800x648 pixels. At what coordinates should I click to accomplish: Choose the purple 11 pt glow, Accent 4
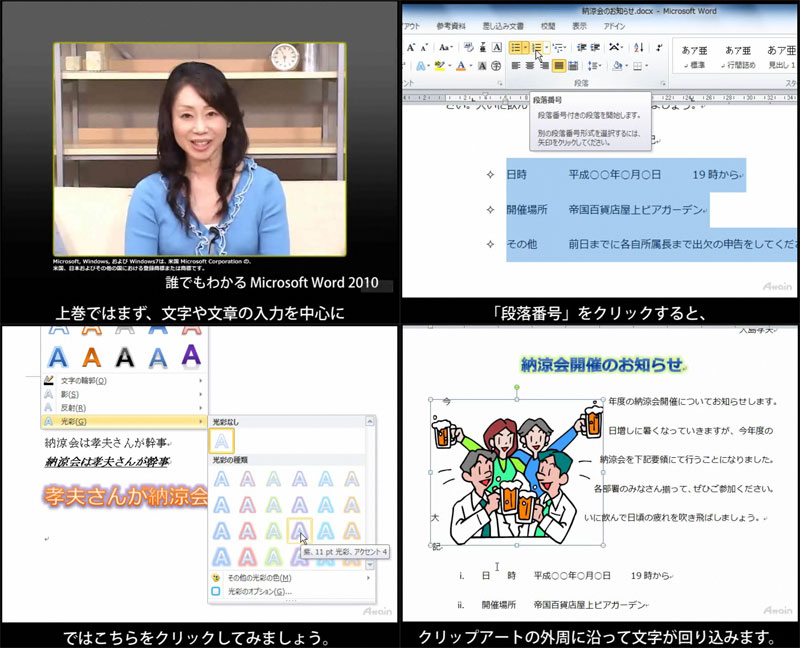click(x=299, y=531)
